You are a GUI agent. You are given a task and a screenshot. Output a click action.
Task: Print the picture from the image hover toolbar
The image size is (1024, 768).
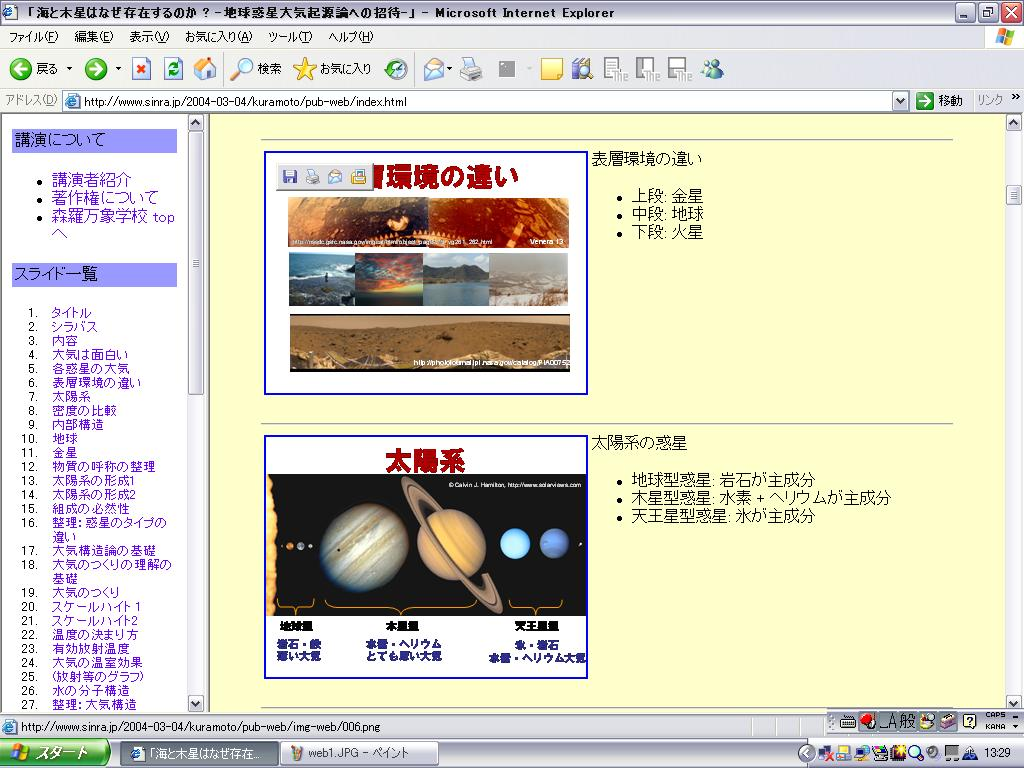312,177
